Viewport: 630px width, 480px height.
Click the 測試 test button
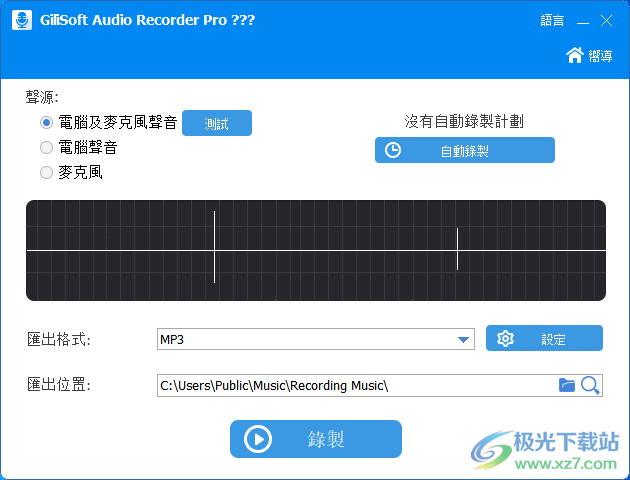coord(217,123)
